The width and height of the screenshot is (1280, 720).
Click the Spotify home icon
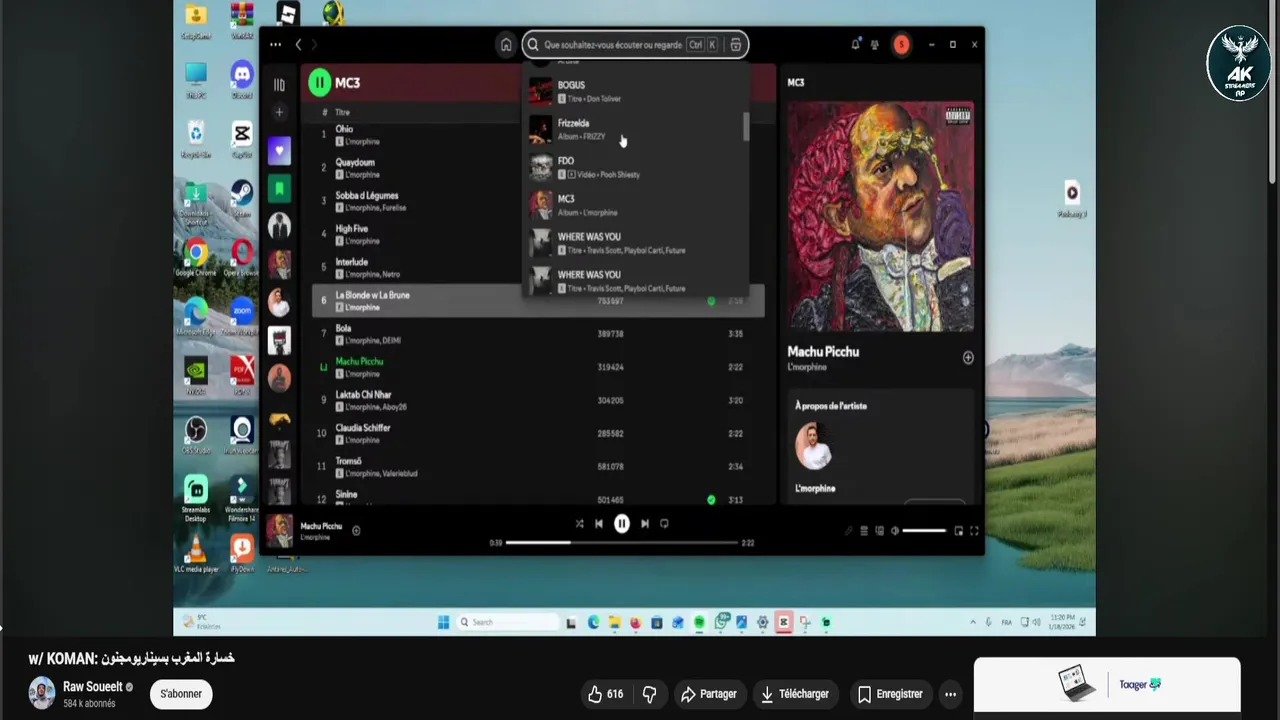(x=506, y=45)
